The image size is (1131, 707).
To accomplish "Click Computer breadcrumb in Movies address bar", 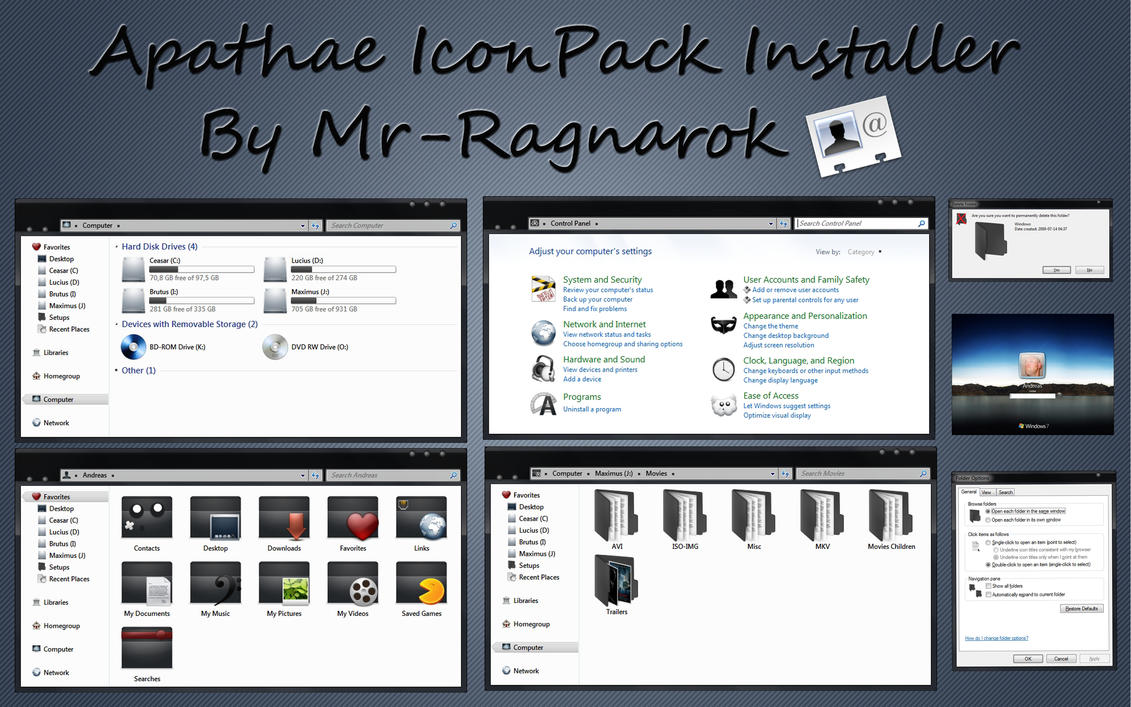I will 567,474.
